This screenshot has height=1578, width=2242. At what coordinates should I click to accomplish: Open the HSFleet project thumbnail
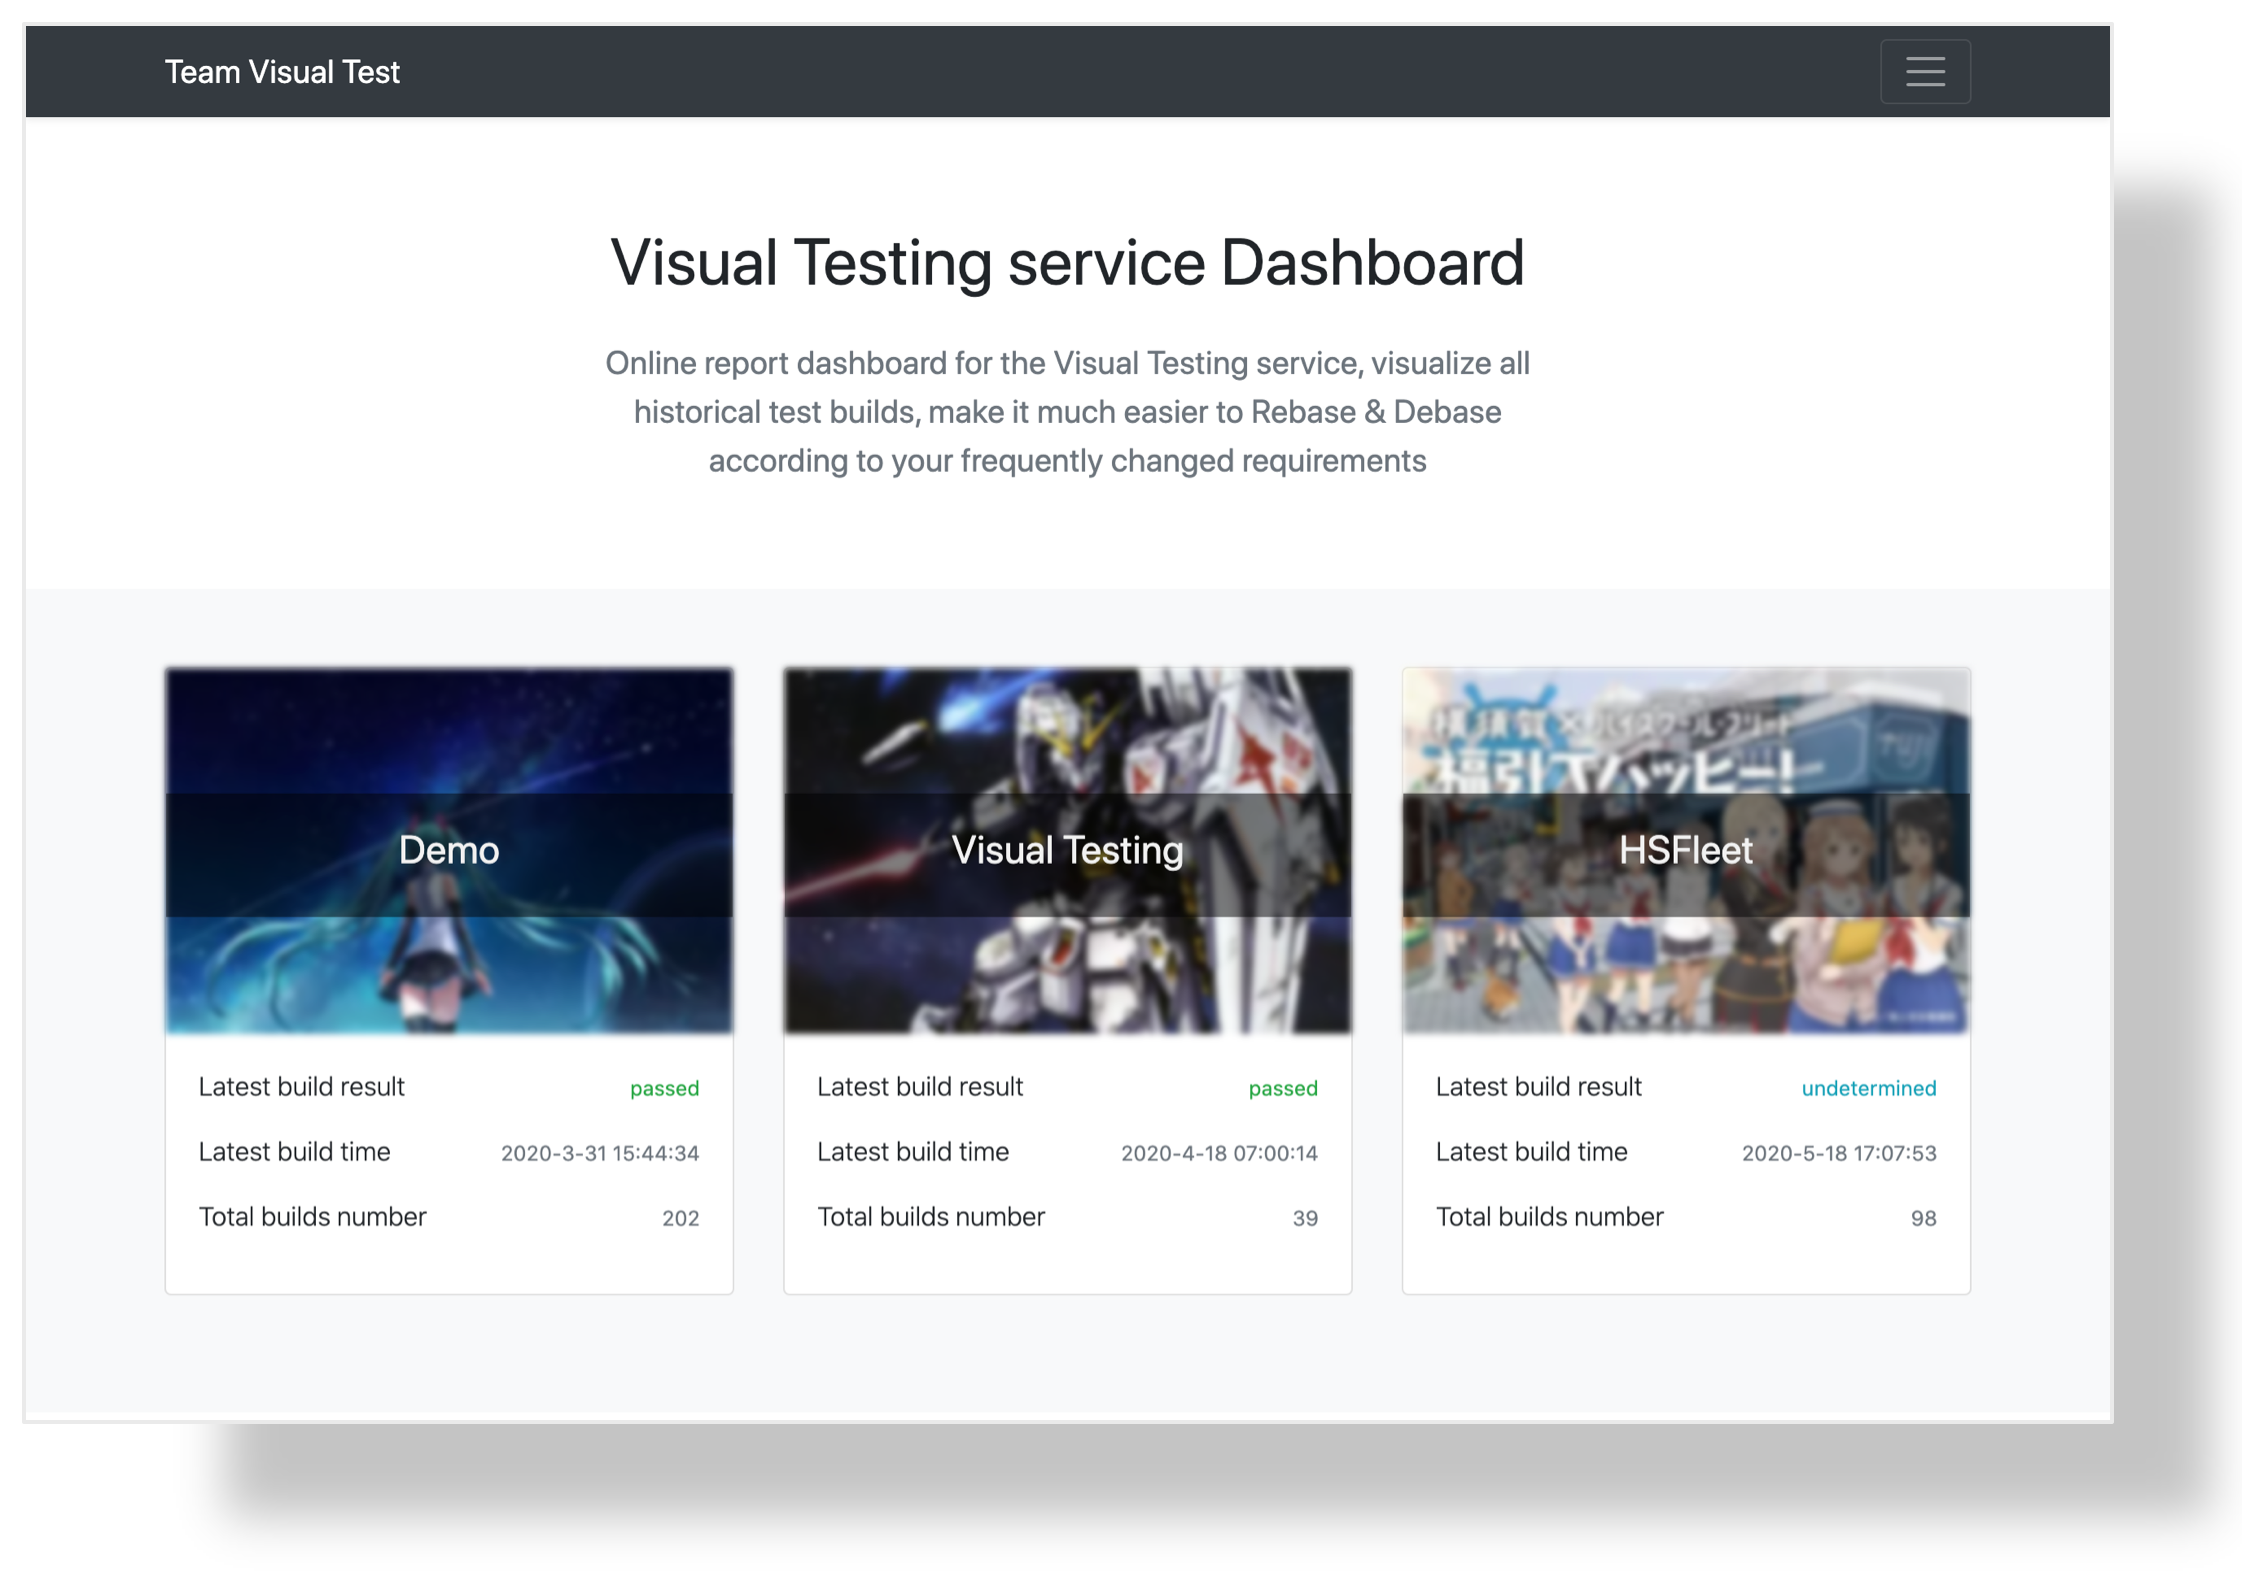coord(1685,975)
